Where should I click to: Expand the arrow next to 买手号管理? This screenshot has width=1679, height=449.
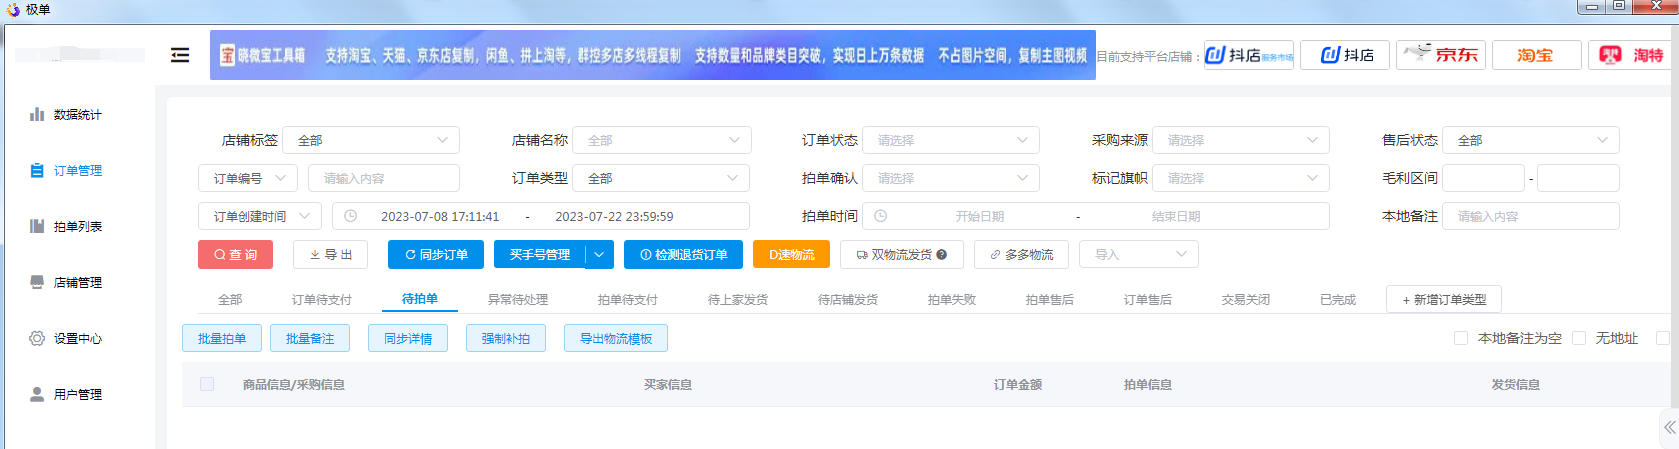coord(599,255)
